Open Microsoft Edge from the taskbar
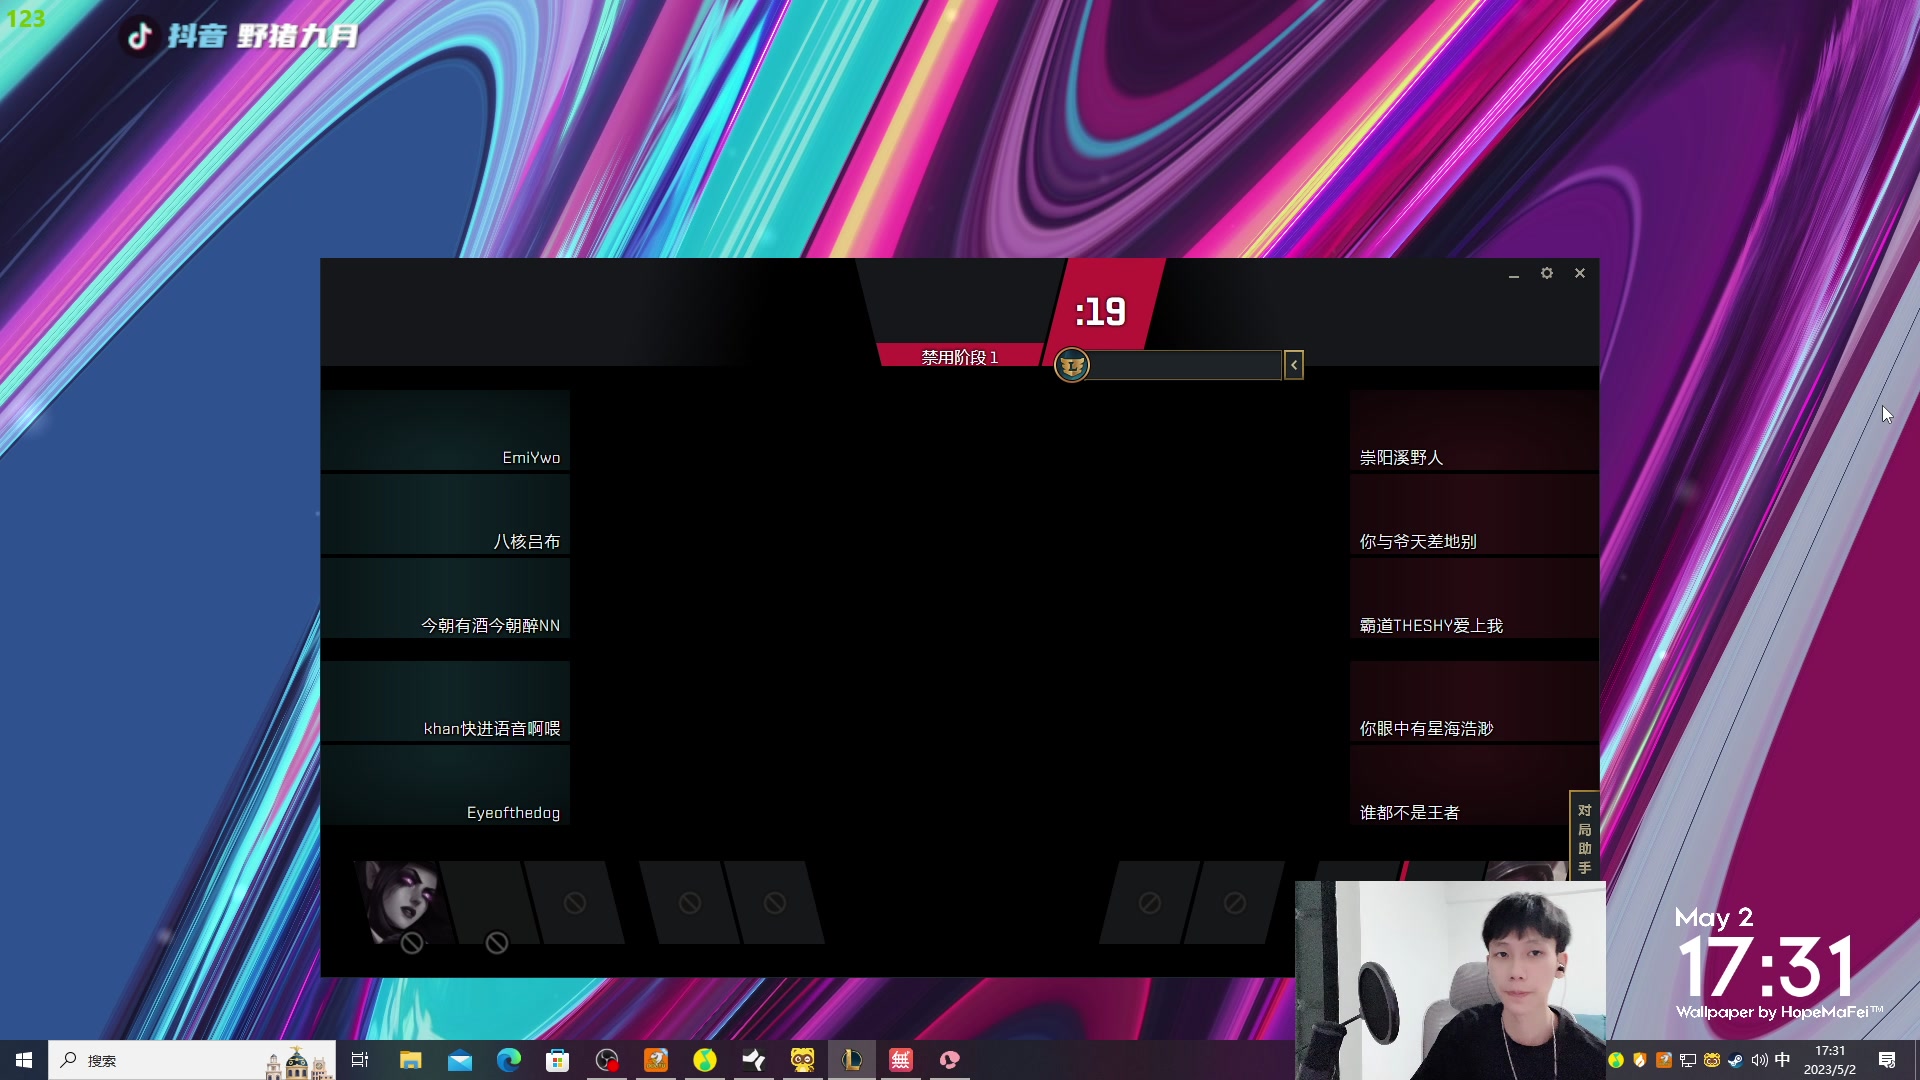 [509, 1060]
